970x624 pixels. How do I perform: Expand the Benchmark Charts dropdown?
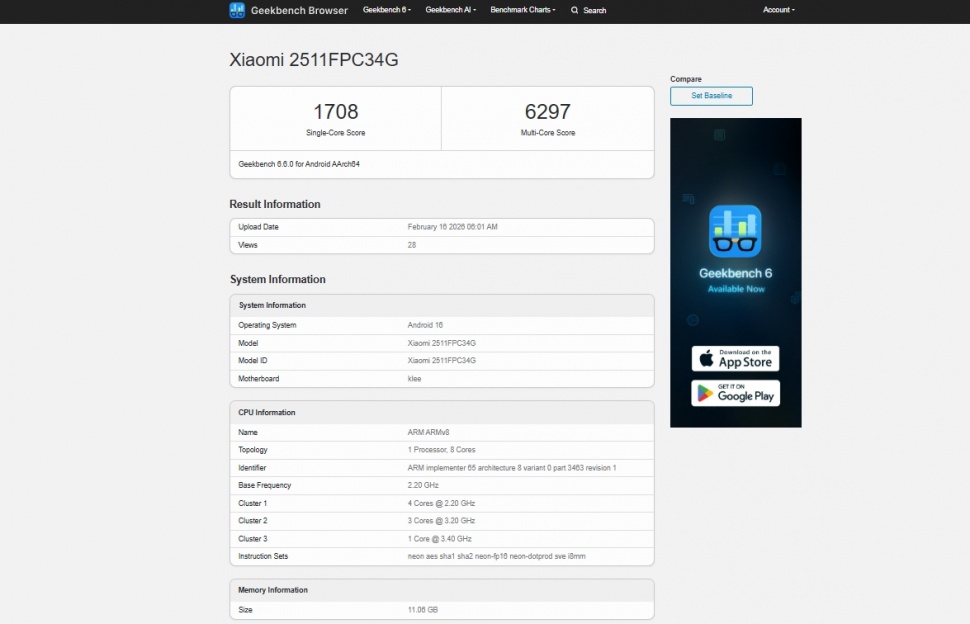tap(522, 9)
